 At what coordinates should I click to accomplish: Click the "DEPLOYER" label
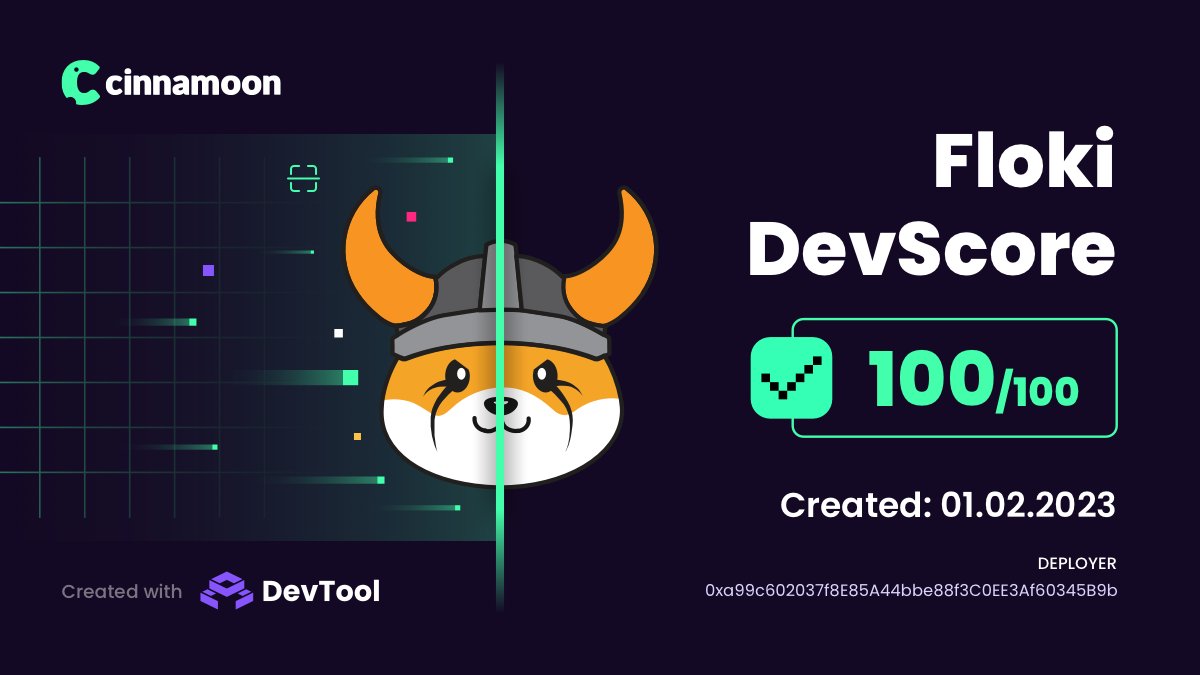(1077, 564)
